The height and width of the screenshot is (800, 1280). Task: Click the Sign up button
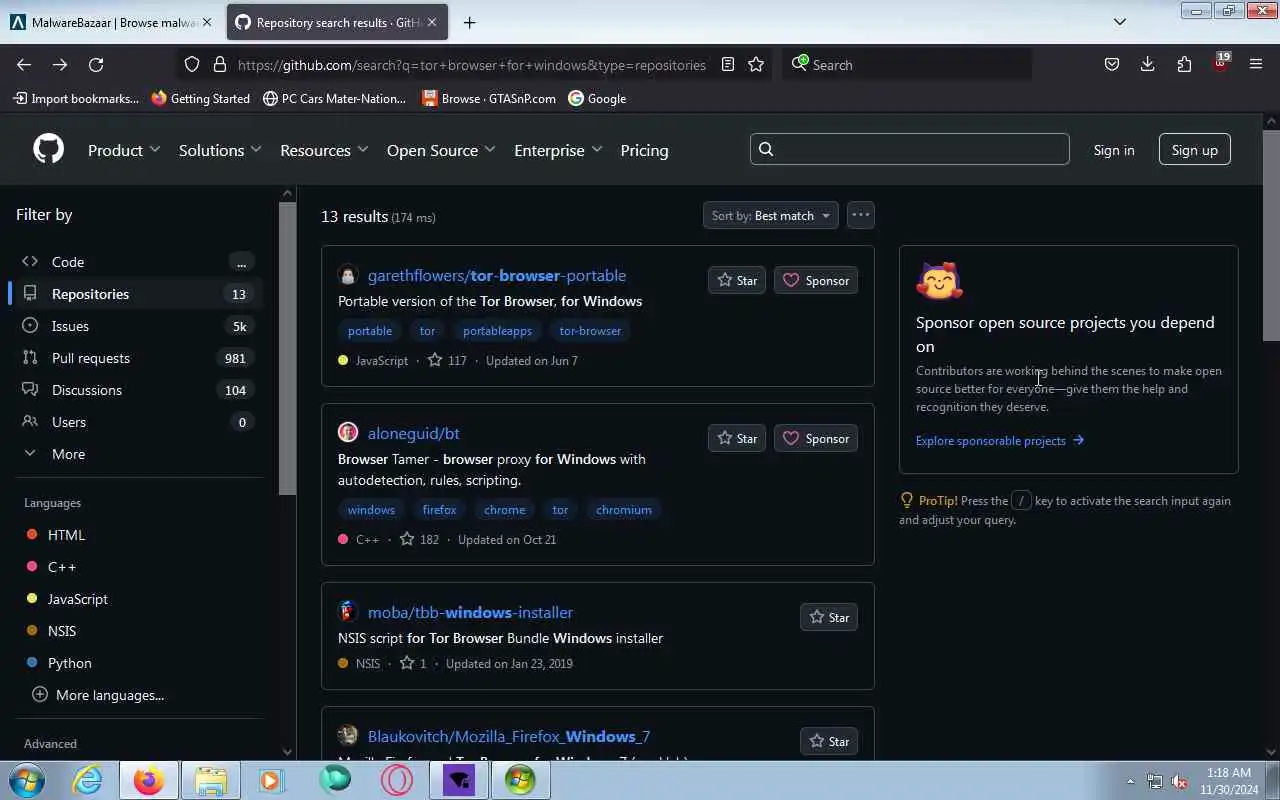1194,150
